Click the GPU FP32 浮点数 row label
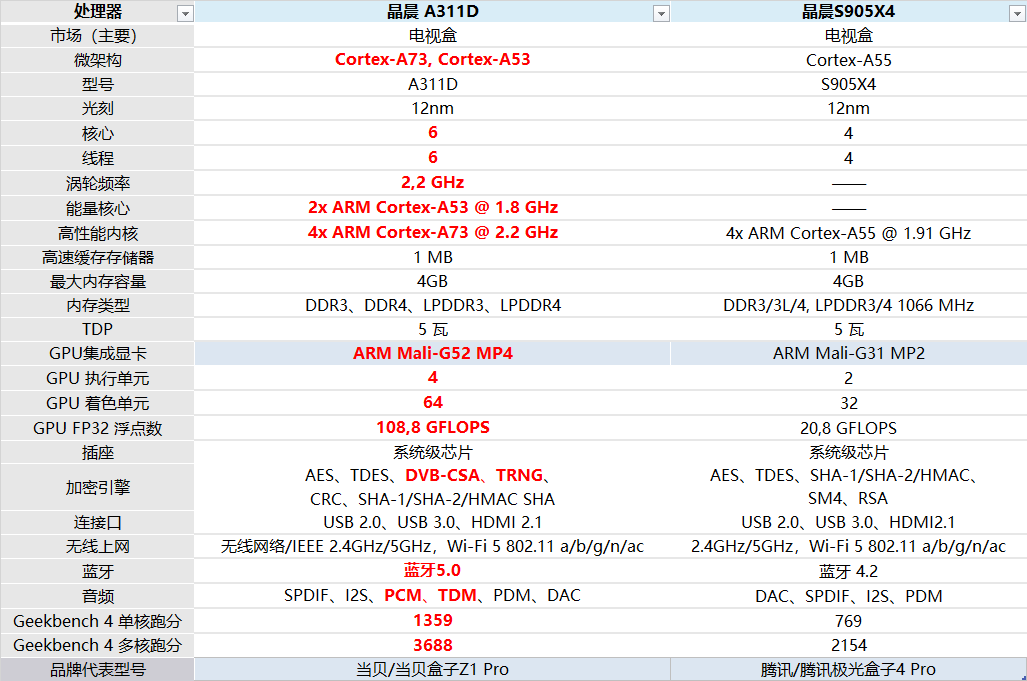Viewport: 1027px width, 681px height. 97,428
